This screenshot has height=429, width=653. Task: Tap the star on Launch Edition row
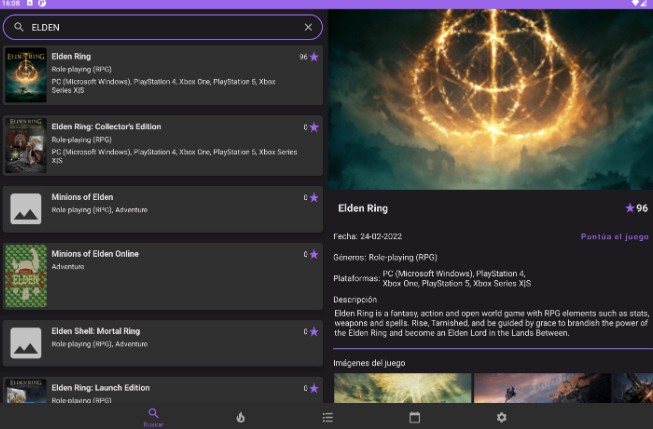pos(314,388)
